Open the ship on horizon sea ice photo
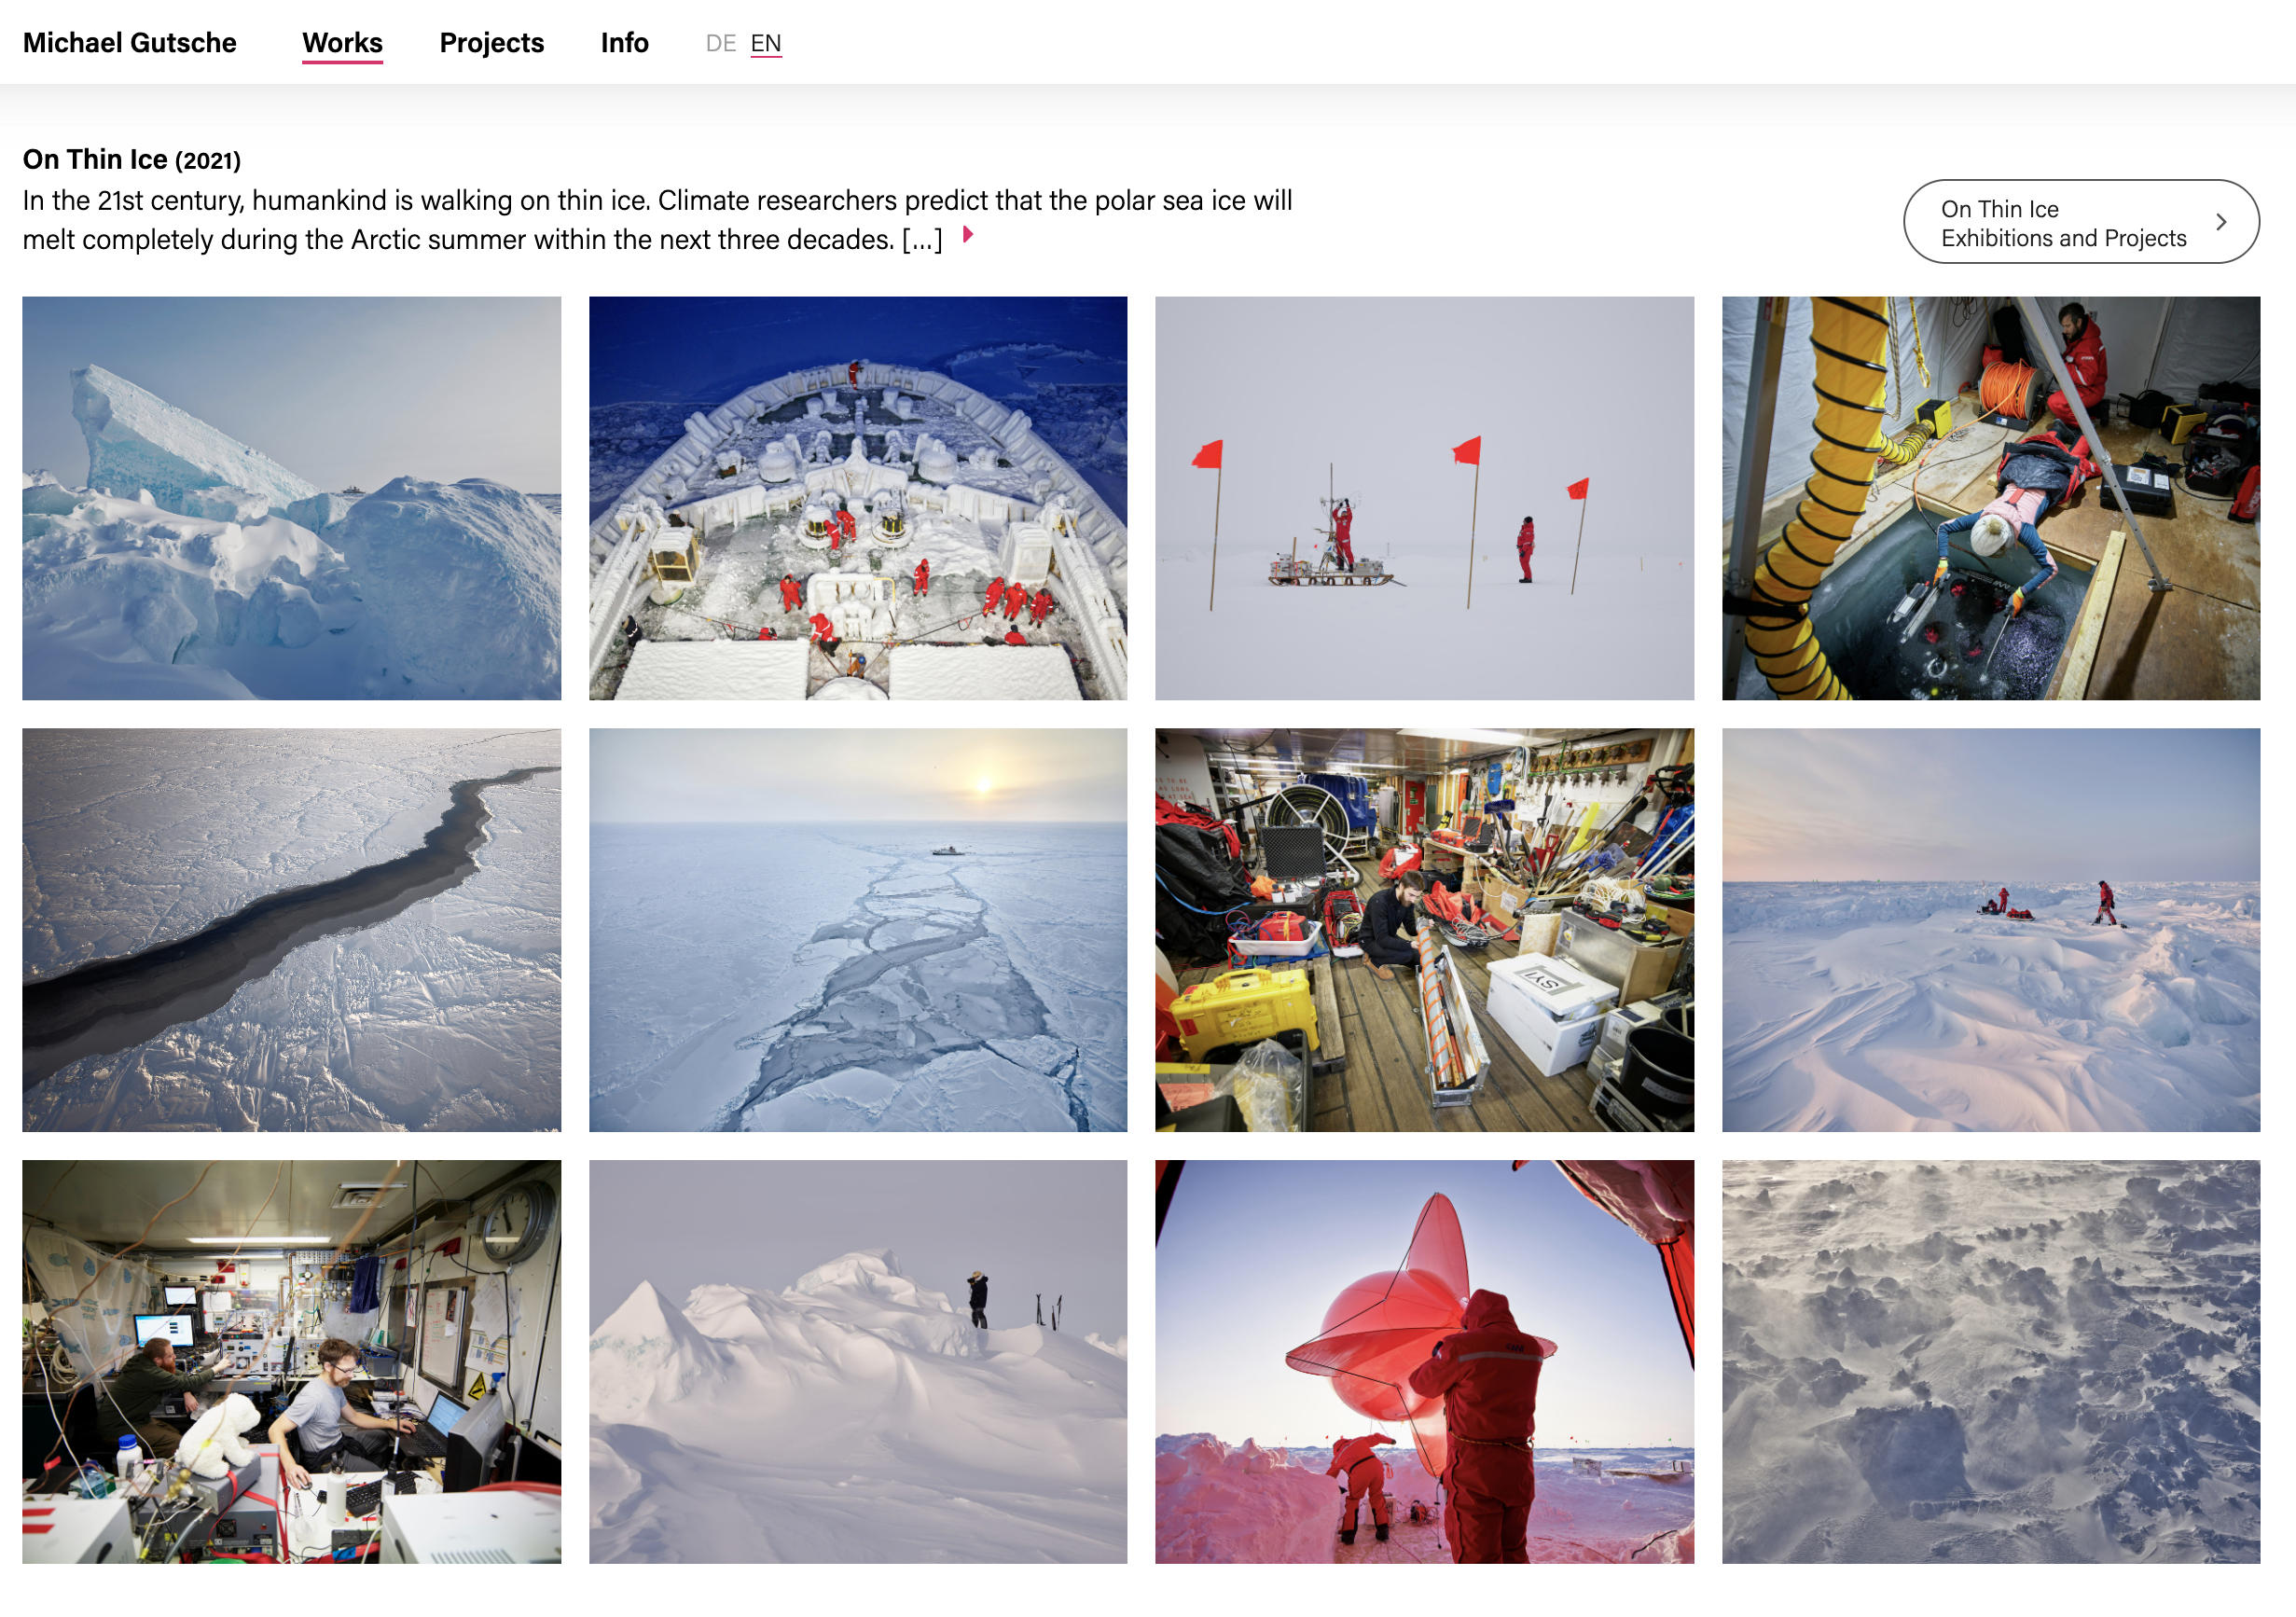This screenshot has height=1617, width=2296. (x=857, y=930)
